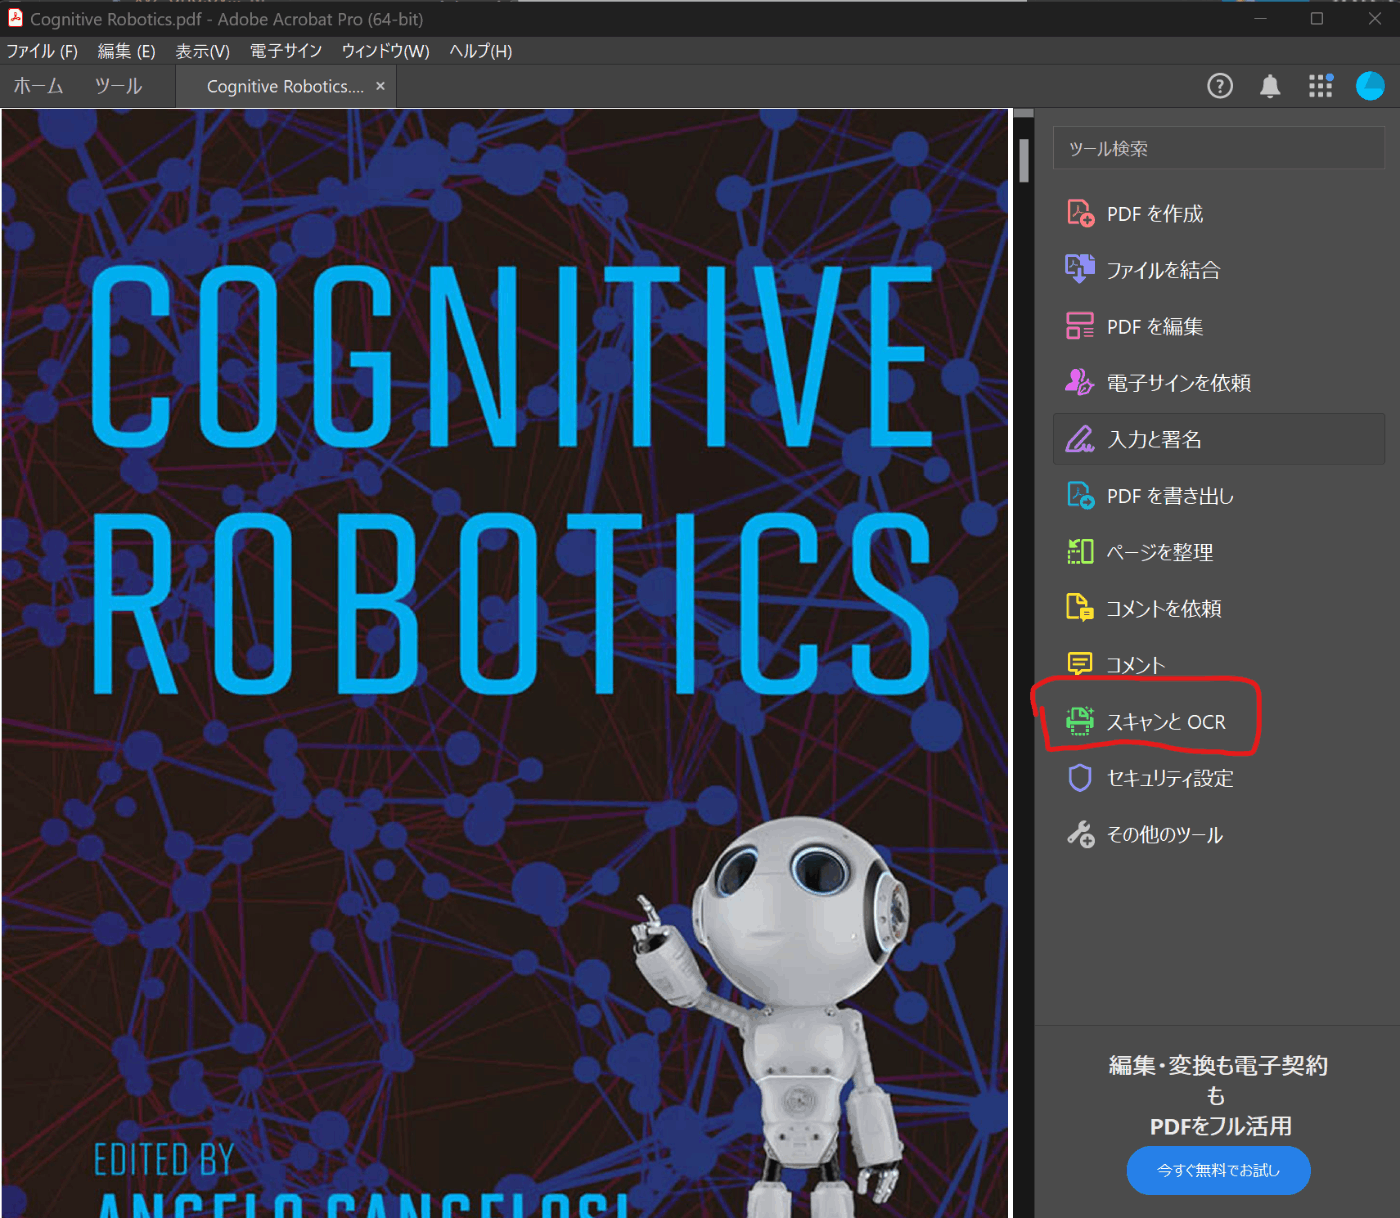Select the PDF を書き出し label

tap(1170, 496)
